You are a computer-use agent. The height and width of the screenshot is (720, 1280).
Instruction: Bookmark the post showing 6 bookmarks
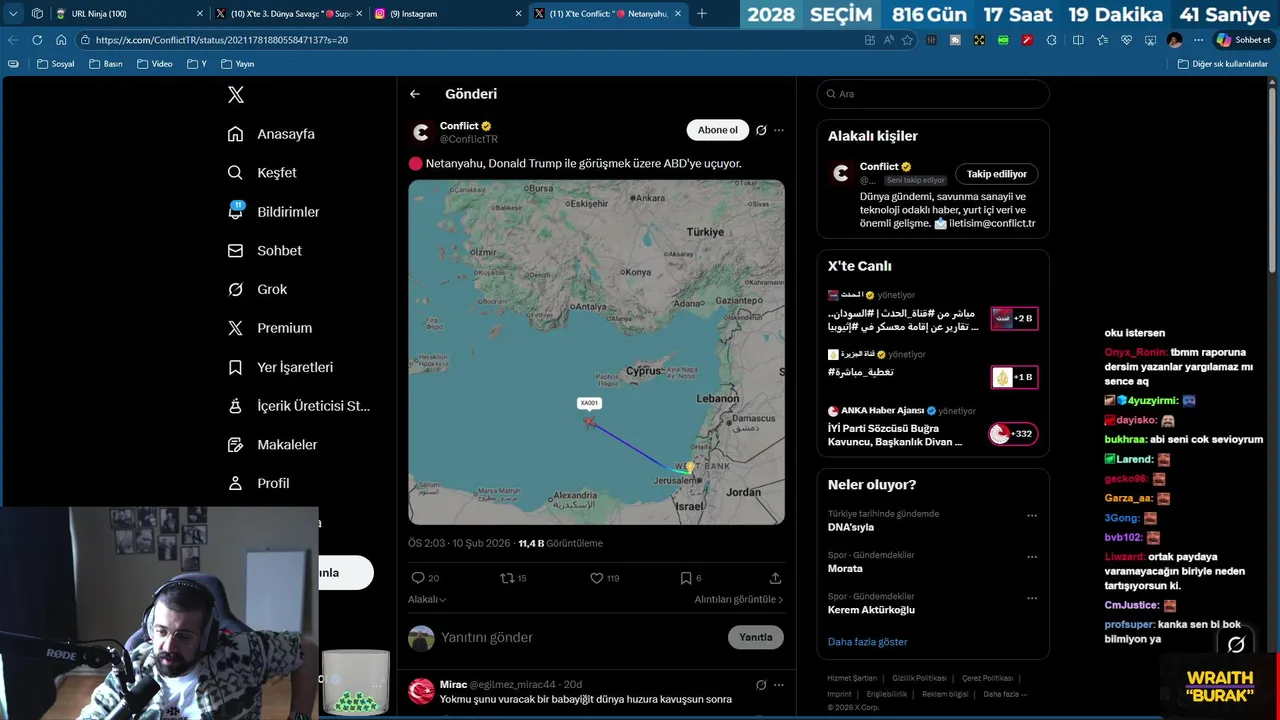[x=685, y=578]
